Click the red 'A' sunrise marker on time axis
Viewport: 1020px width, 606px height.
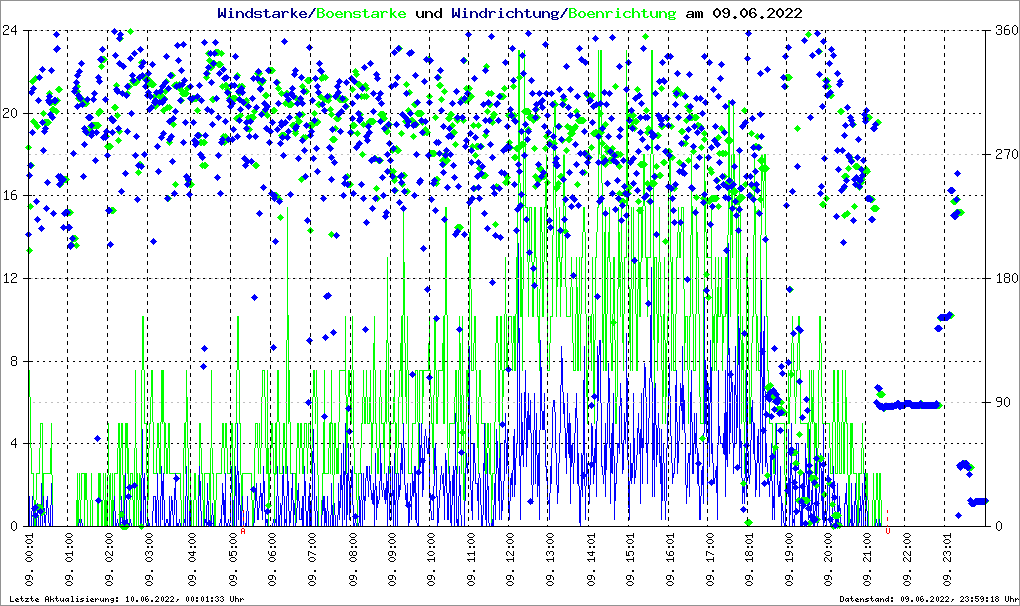coord(244,532)
